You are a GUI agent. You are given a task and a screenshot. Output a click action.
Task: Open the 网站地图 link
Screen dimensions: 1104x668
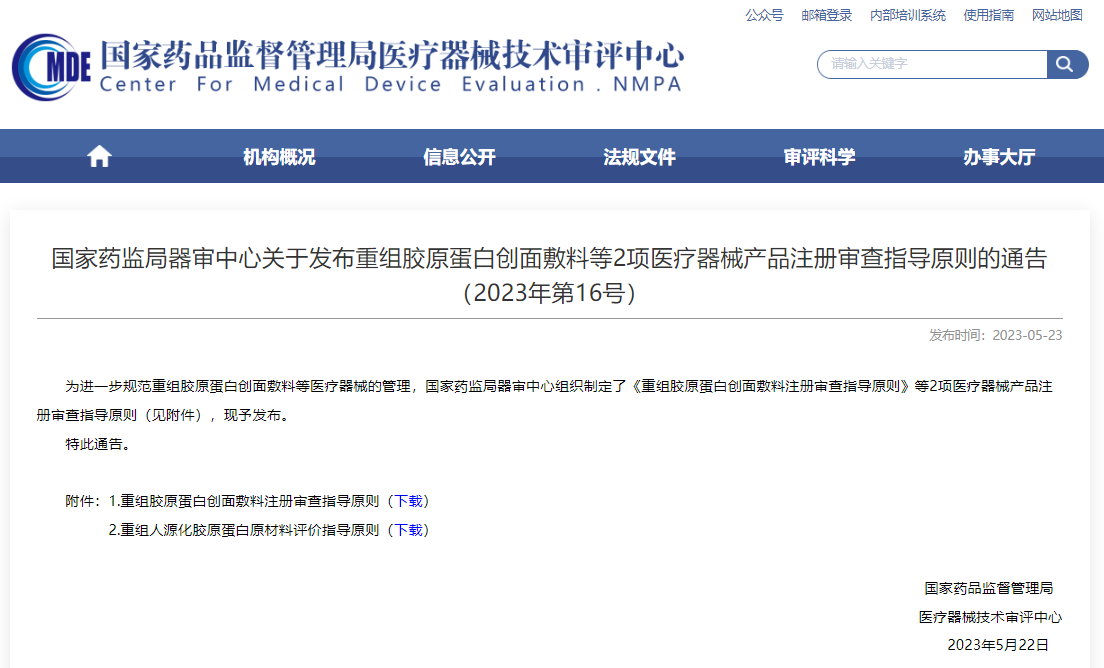tap(1056, 15)
